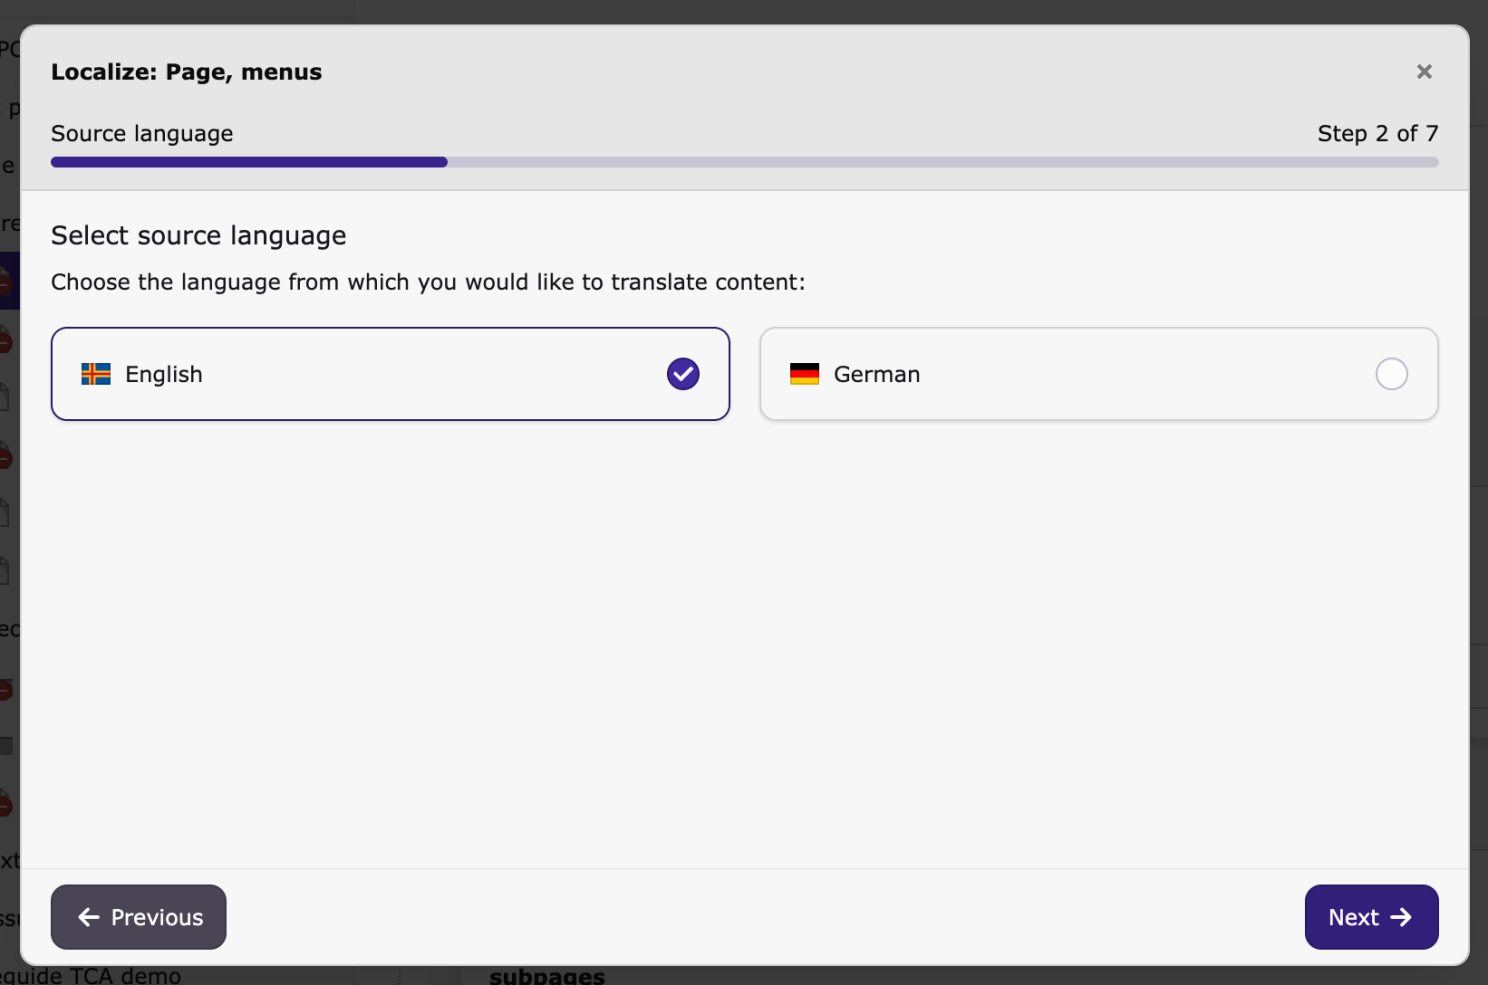Click the German flag icon
The width and height of the screenshot is (1488, 985).
[804, 374]
